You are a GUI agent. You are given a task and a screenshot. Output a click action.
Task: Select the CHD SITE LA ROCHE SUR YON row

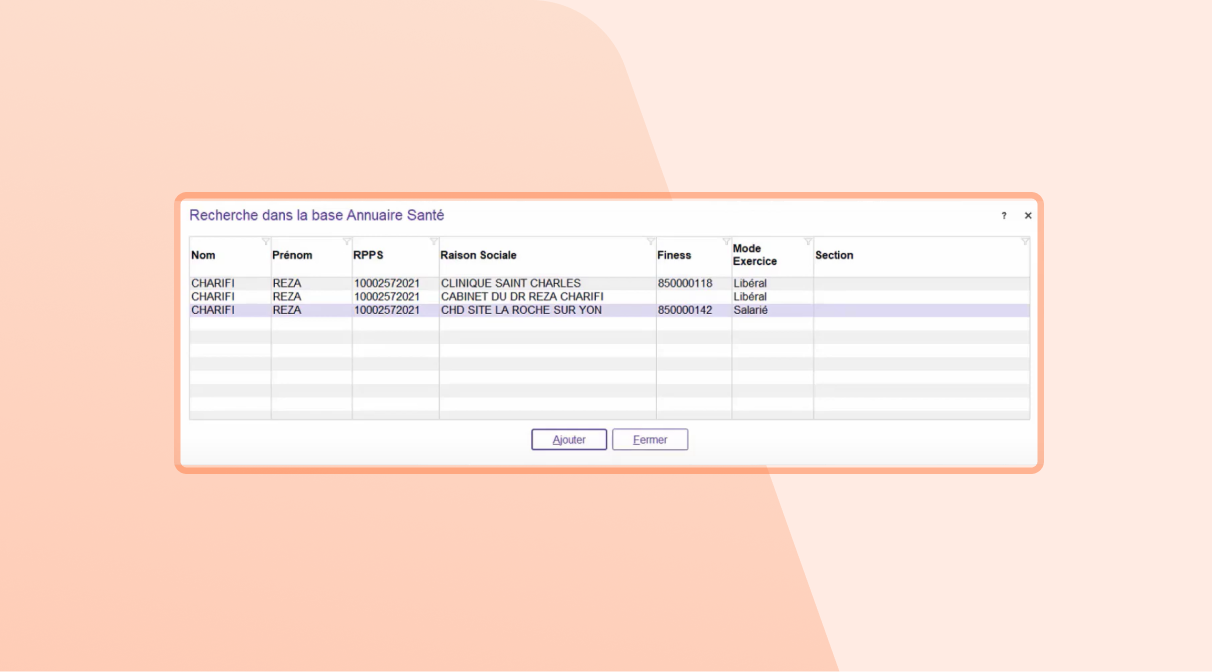(x=520, y=311)
